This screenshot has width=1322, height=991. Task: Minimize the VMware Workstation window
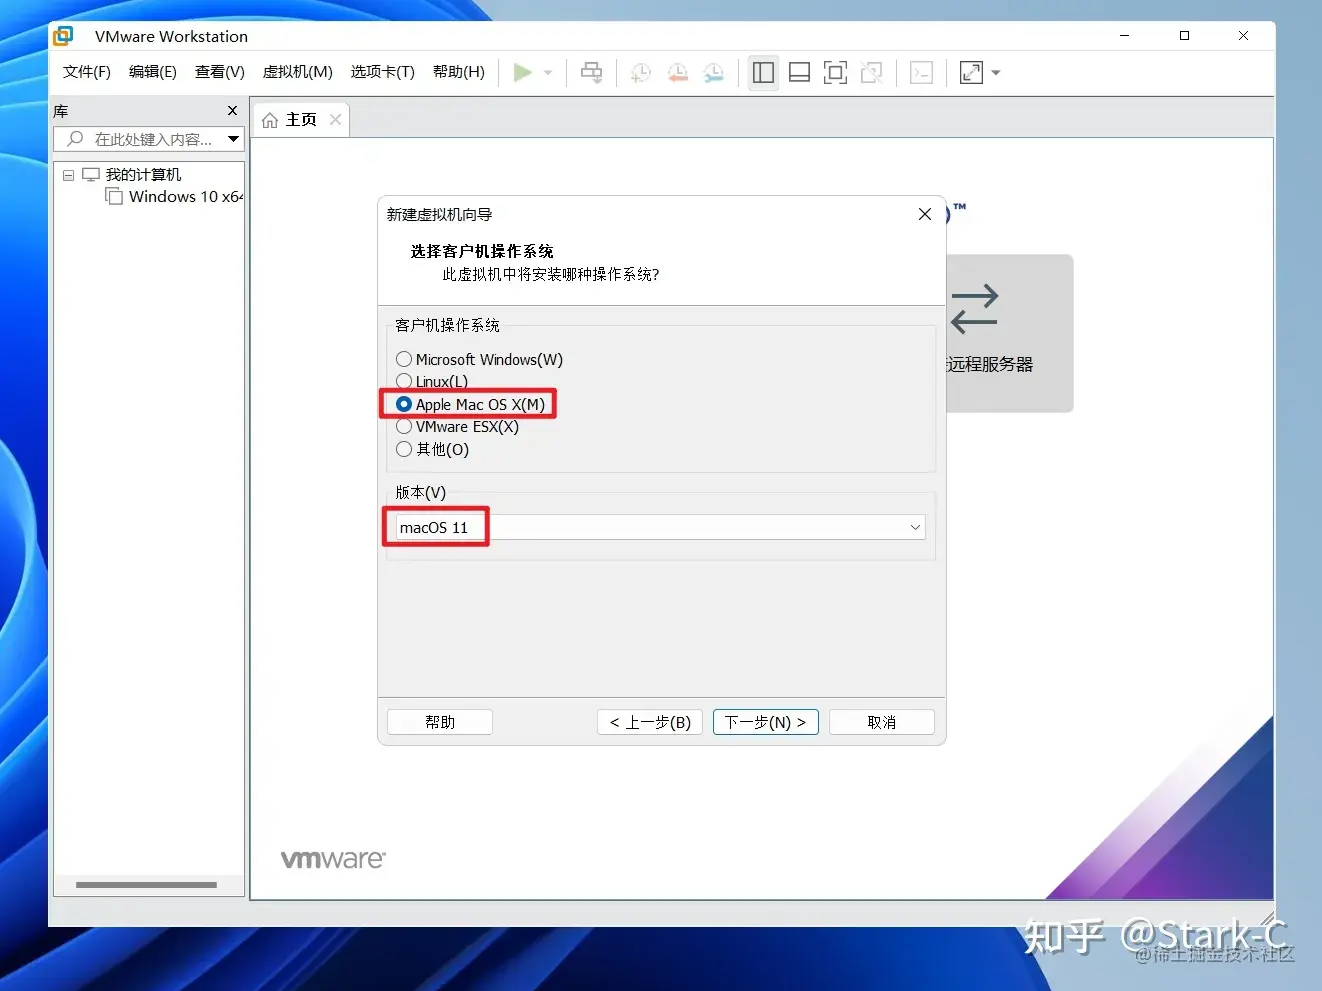pyautogui.click(x=1125, y=36)
